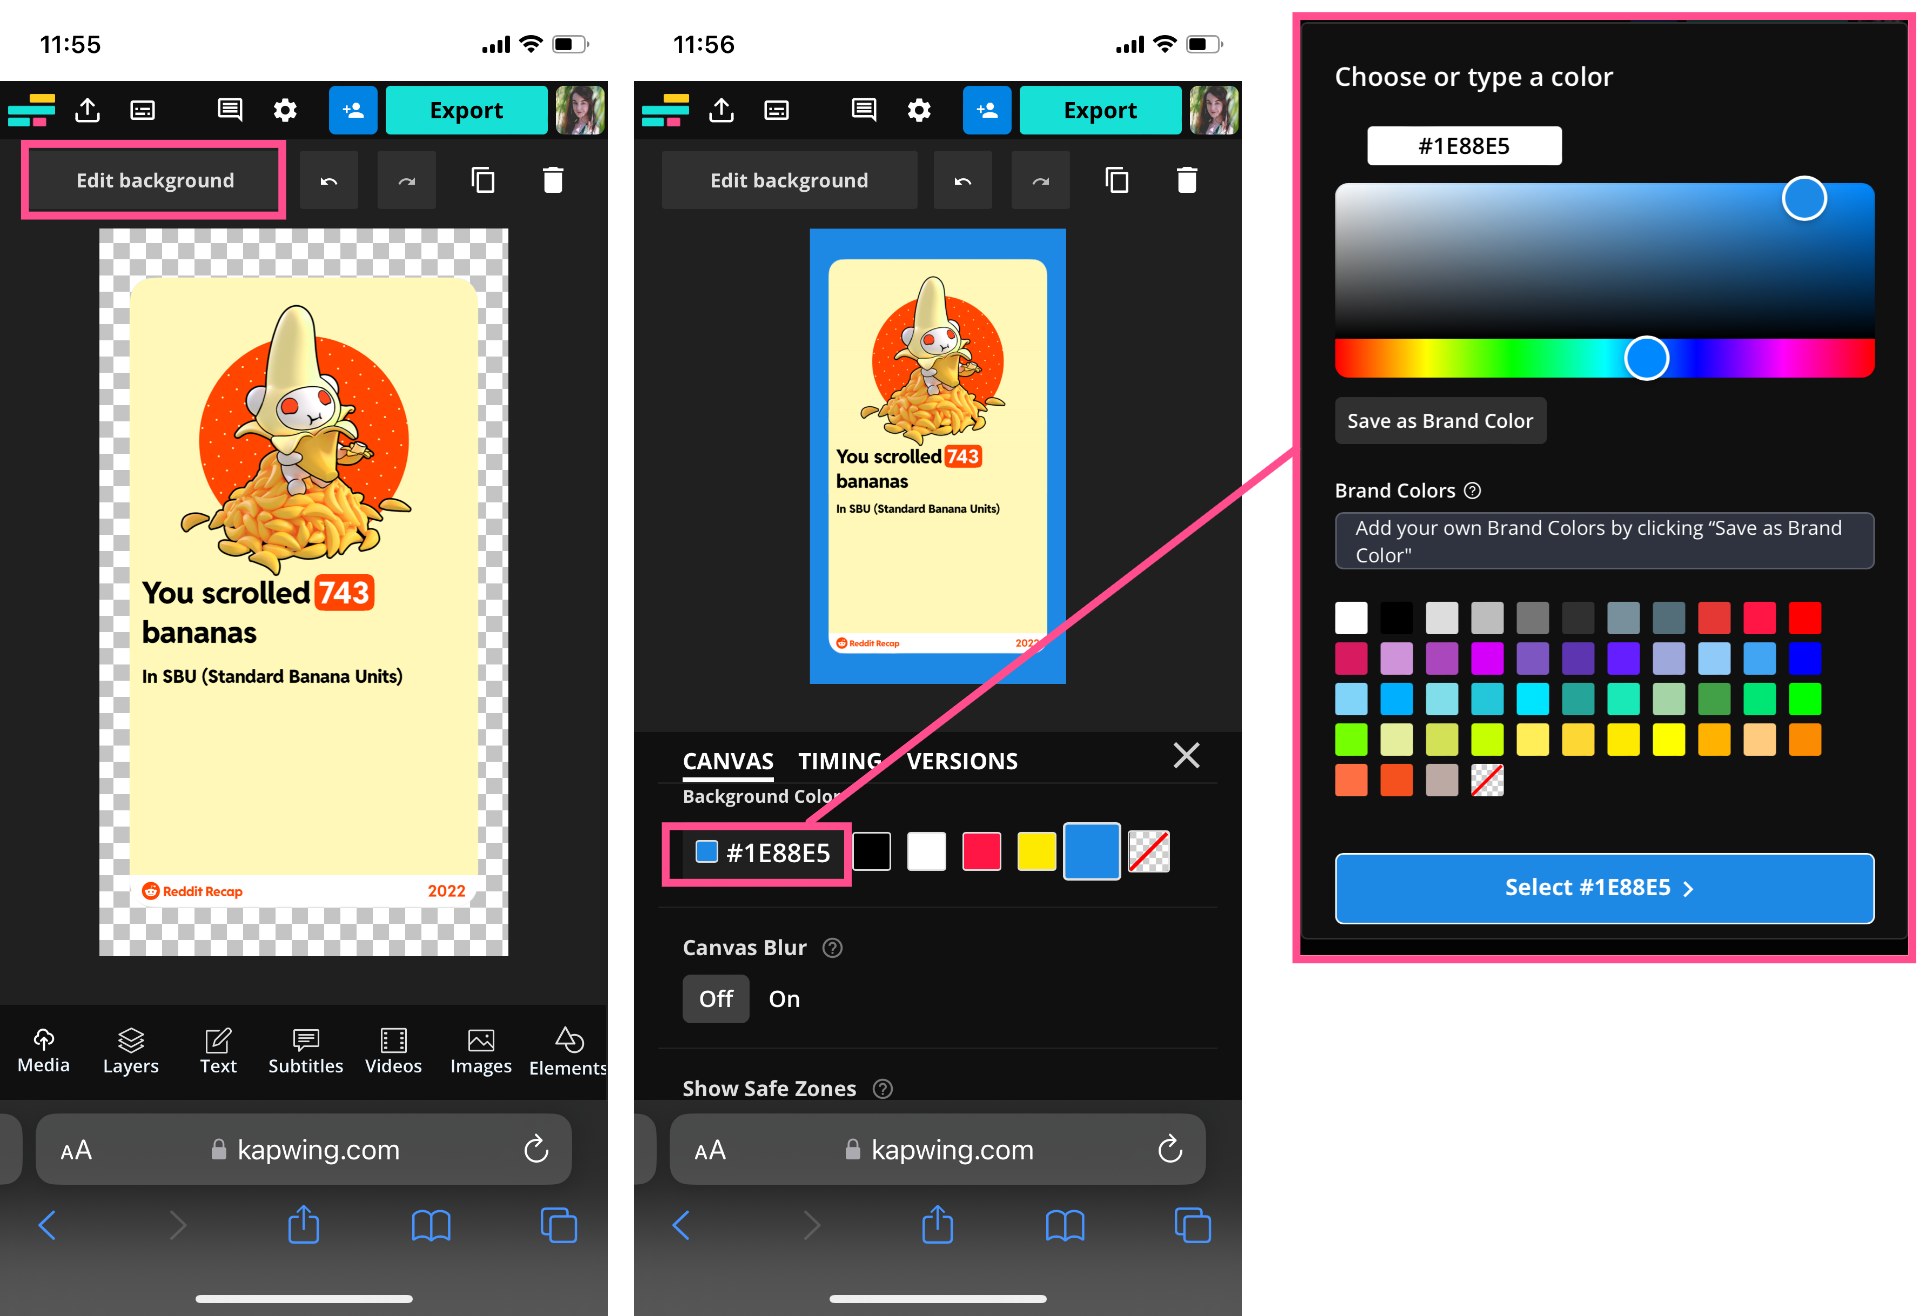
Task: Open the Elements panel
Action: pos(567,1050)
